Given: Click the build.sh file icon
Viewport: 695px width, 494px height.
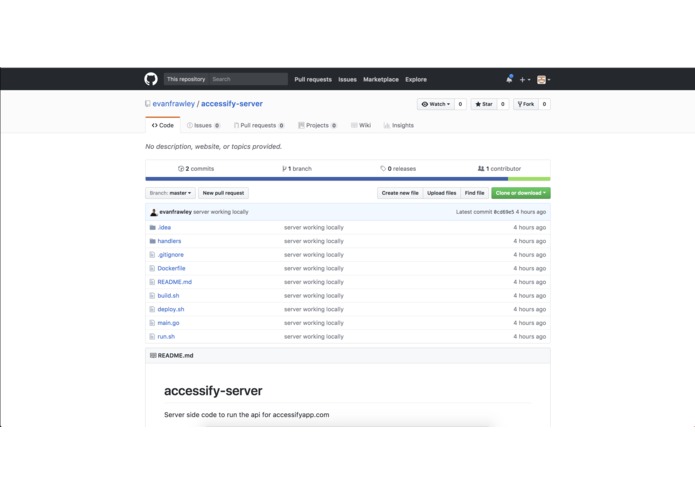Looking at the screenshot, I should tap(152, 296).
